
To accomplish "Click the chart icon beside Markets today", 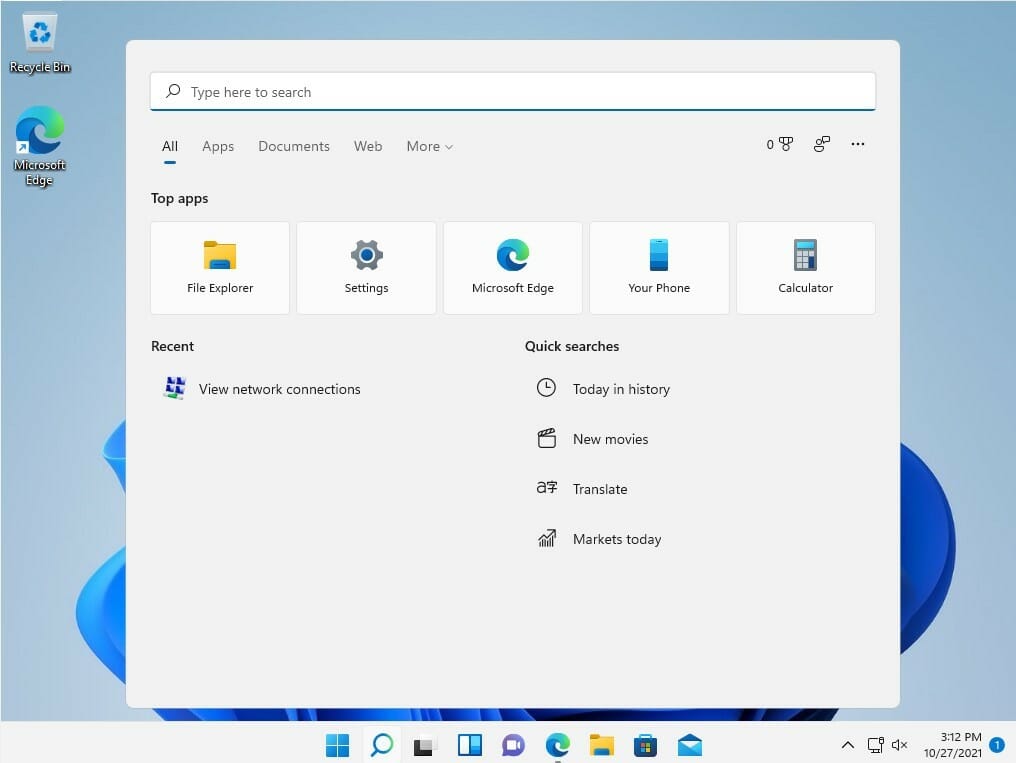I will pos(547,538).
